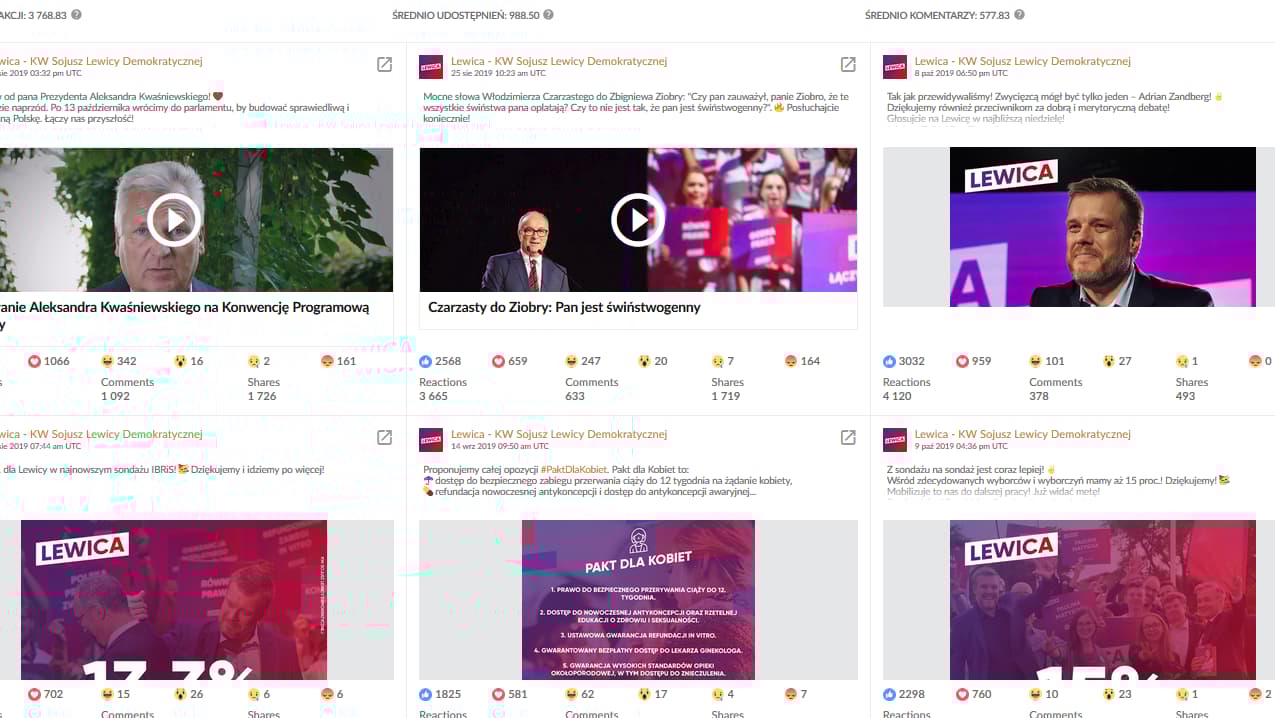1275x718 pixels.
Task: Open the Pakt dla Kobiet graphic
Action: point(638,600)
